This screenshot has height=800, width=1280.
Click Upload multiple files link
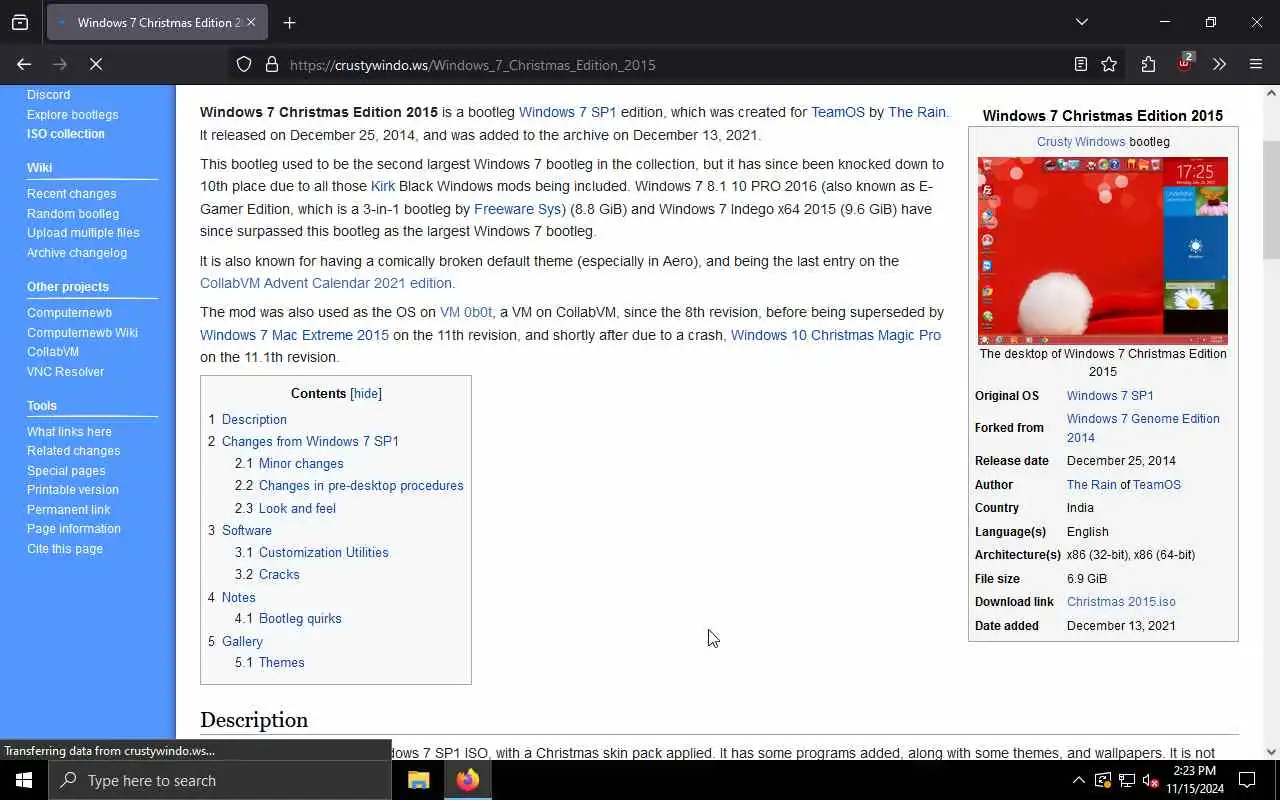83,233
